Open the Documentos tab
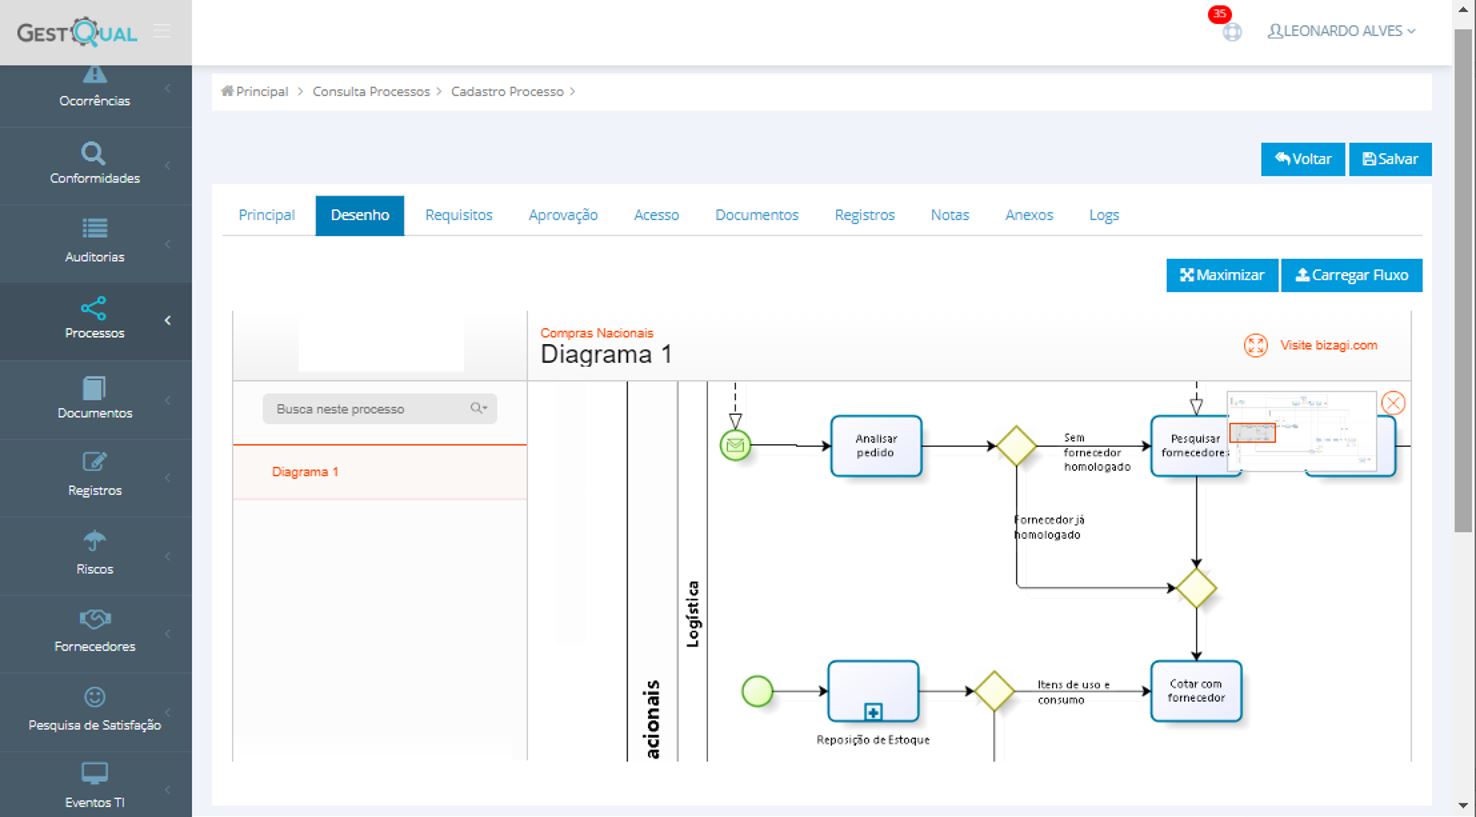 coord(757,215)
